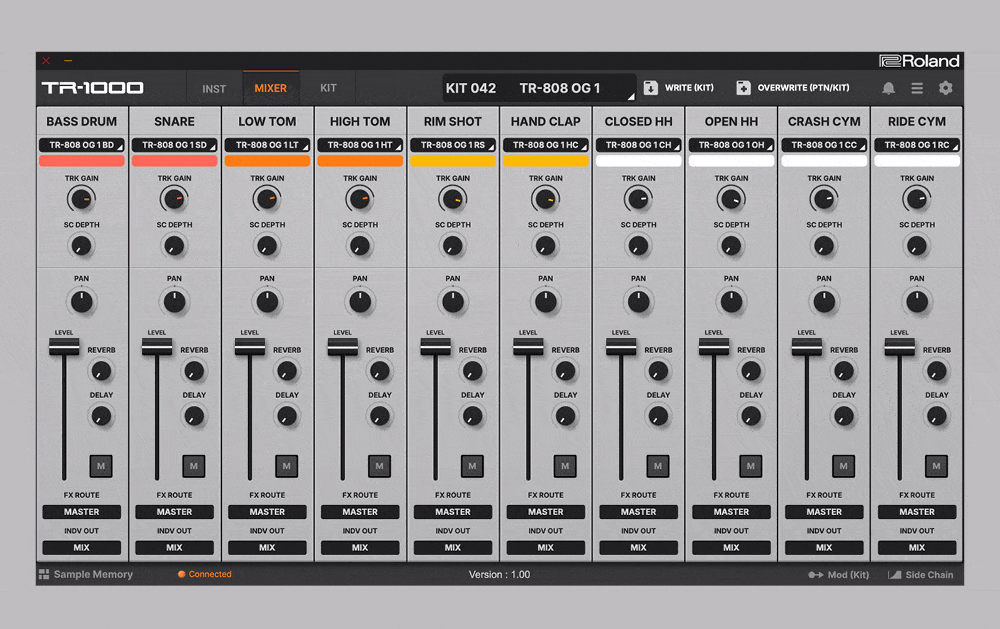Click the High Tom level fader handle
The image size is (1000, 629).
[342, 347]
